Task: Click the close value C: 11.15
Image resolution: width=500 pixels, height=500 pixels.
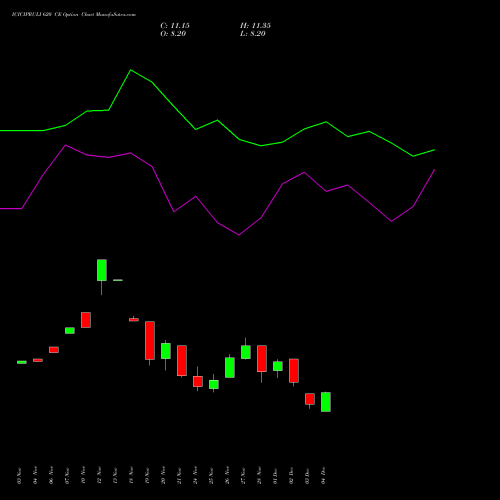Action: (x=175, y=26)
